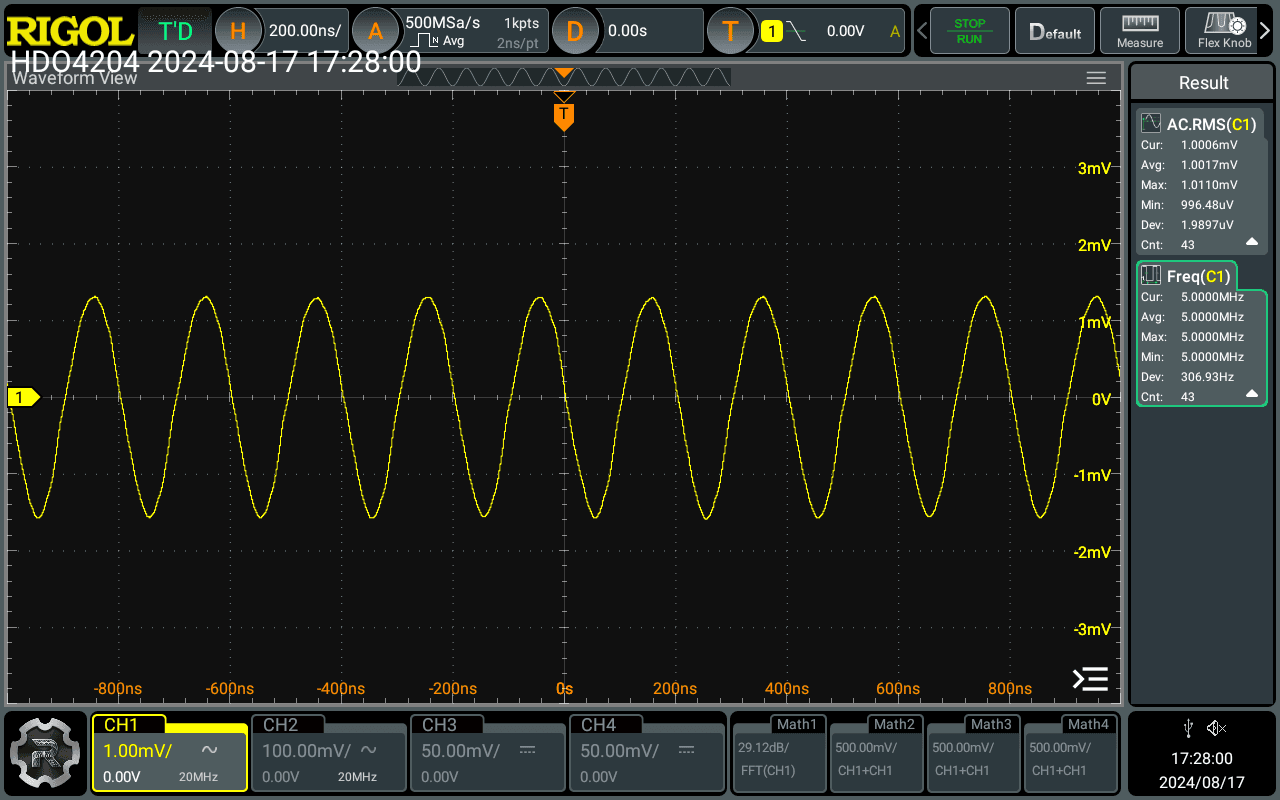Viewport: 1280px width, 800px height.
Task: Click the channel 1 ground level marker
Action: (x=23, y=398)
